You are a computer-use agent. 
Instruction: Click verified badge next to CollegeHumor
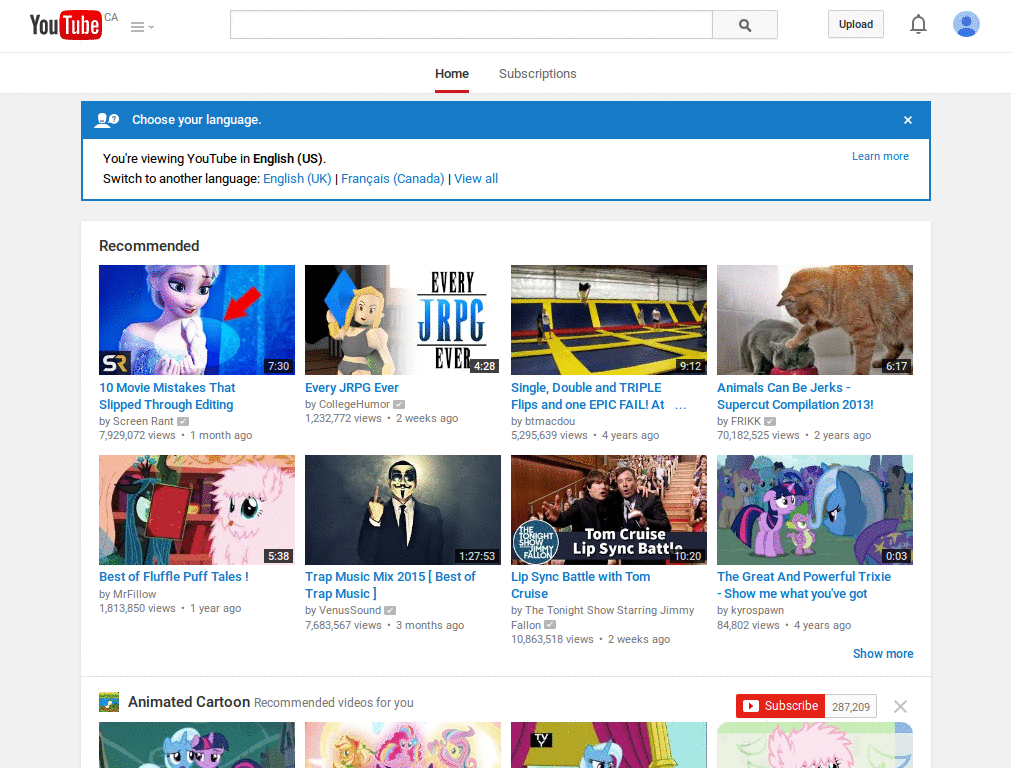pyautogui.click(x=399, y=405)
